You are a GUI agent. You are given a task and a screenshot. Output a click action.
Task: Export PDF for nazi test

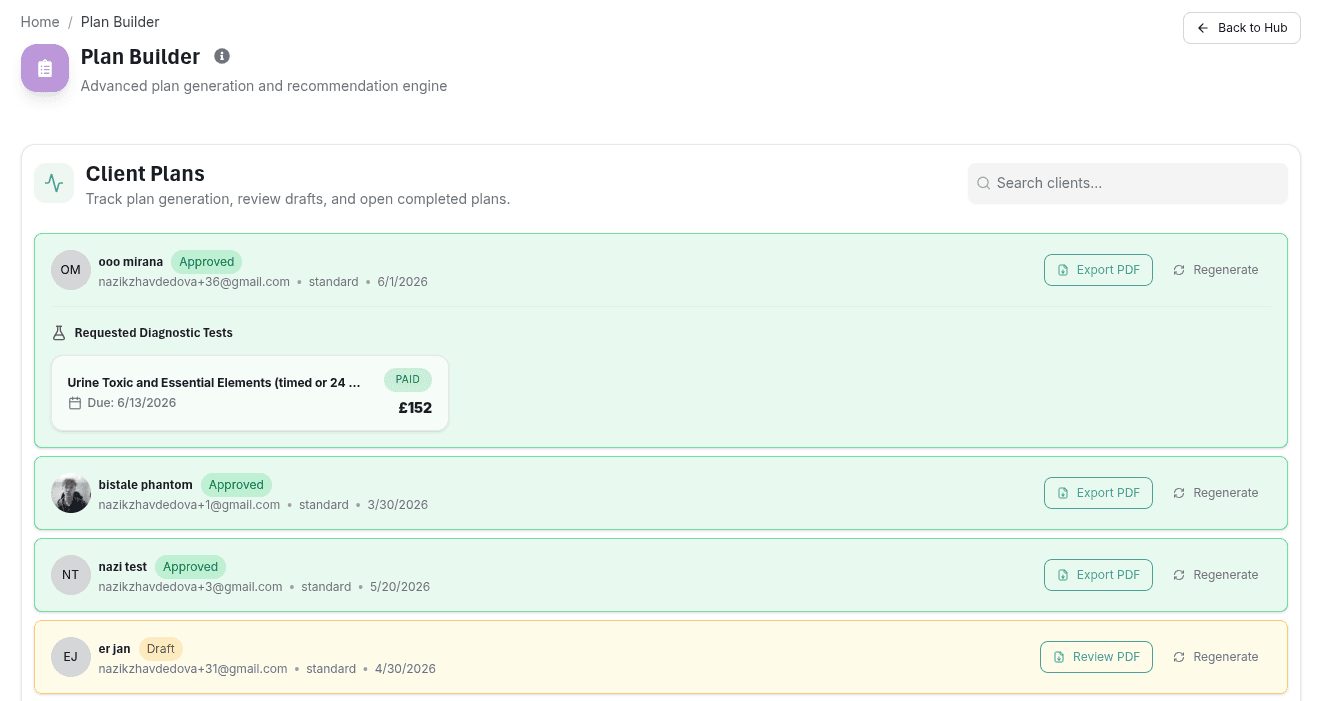[1098, 575]
